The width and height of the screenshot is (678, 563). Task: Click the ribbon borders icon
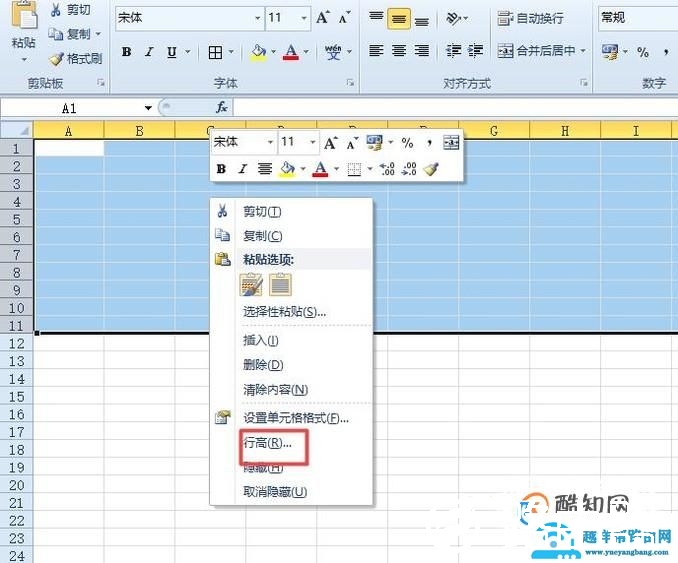[x=215, y=52]
